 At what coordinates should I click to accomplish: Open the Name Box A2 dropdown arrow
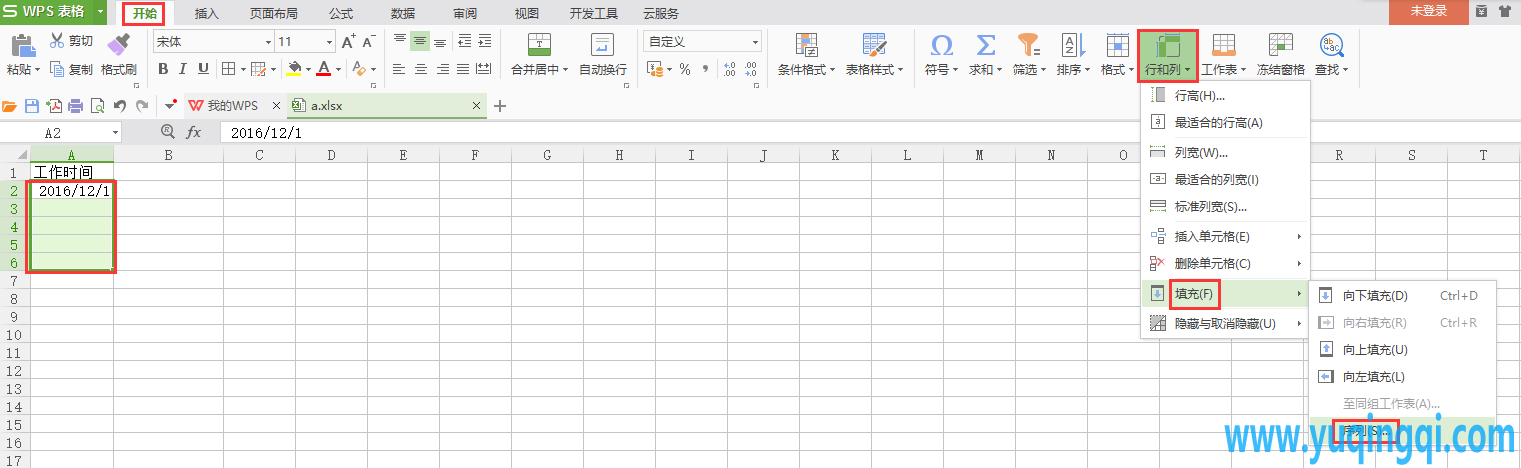tap(115, 132)
